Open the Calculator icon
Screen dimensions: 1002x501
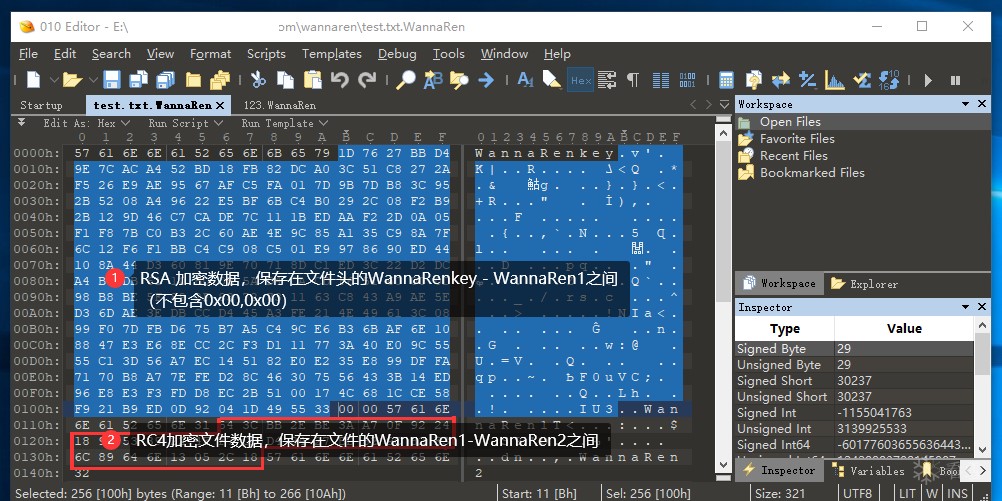[x=726, y=80]
